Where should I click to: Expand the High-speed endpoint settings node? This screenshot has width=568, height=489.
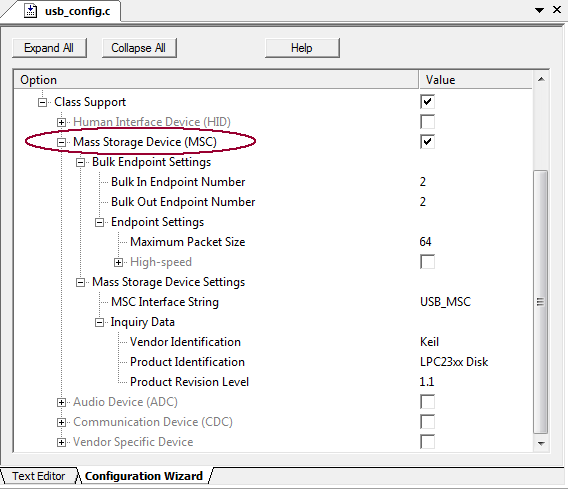point(118,262)
